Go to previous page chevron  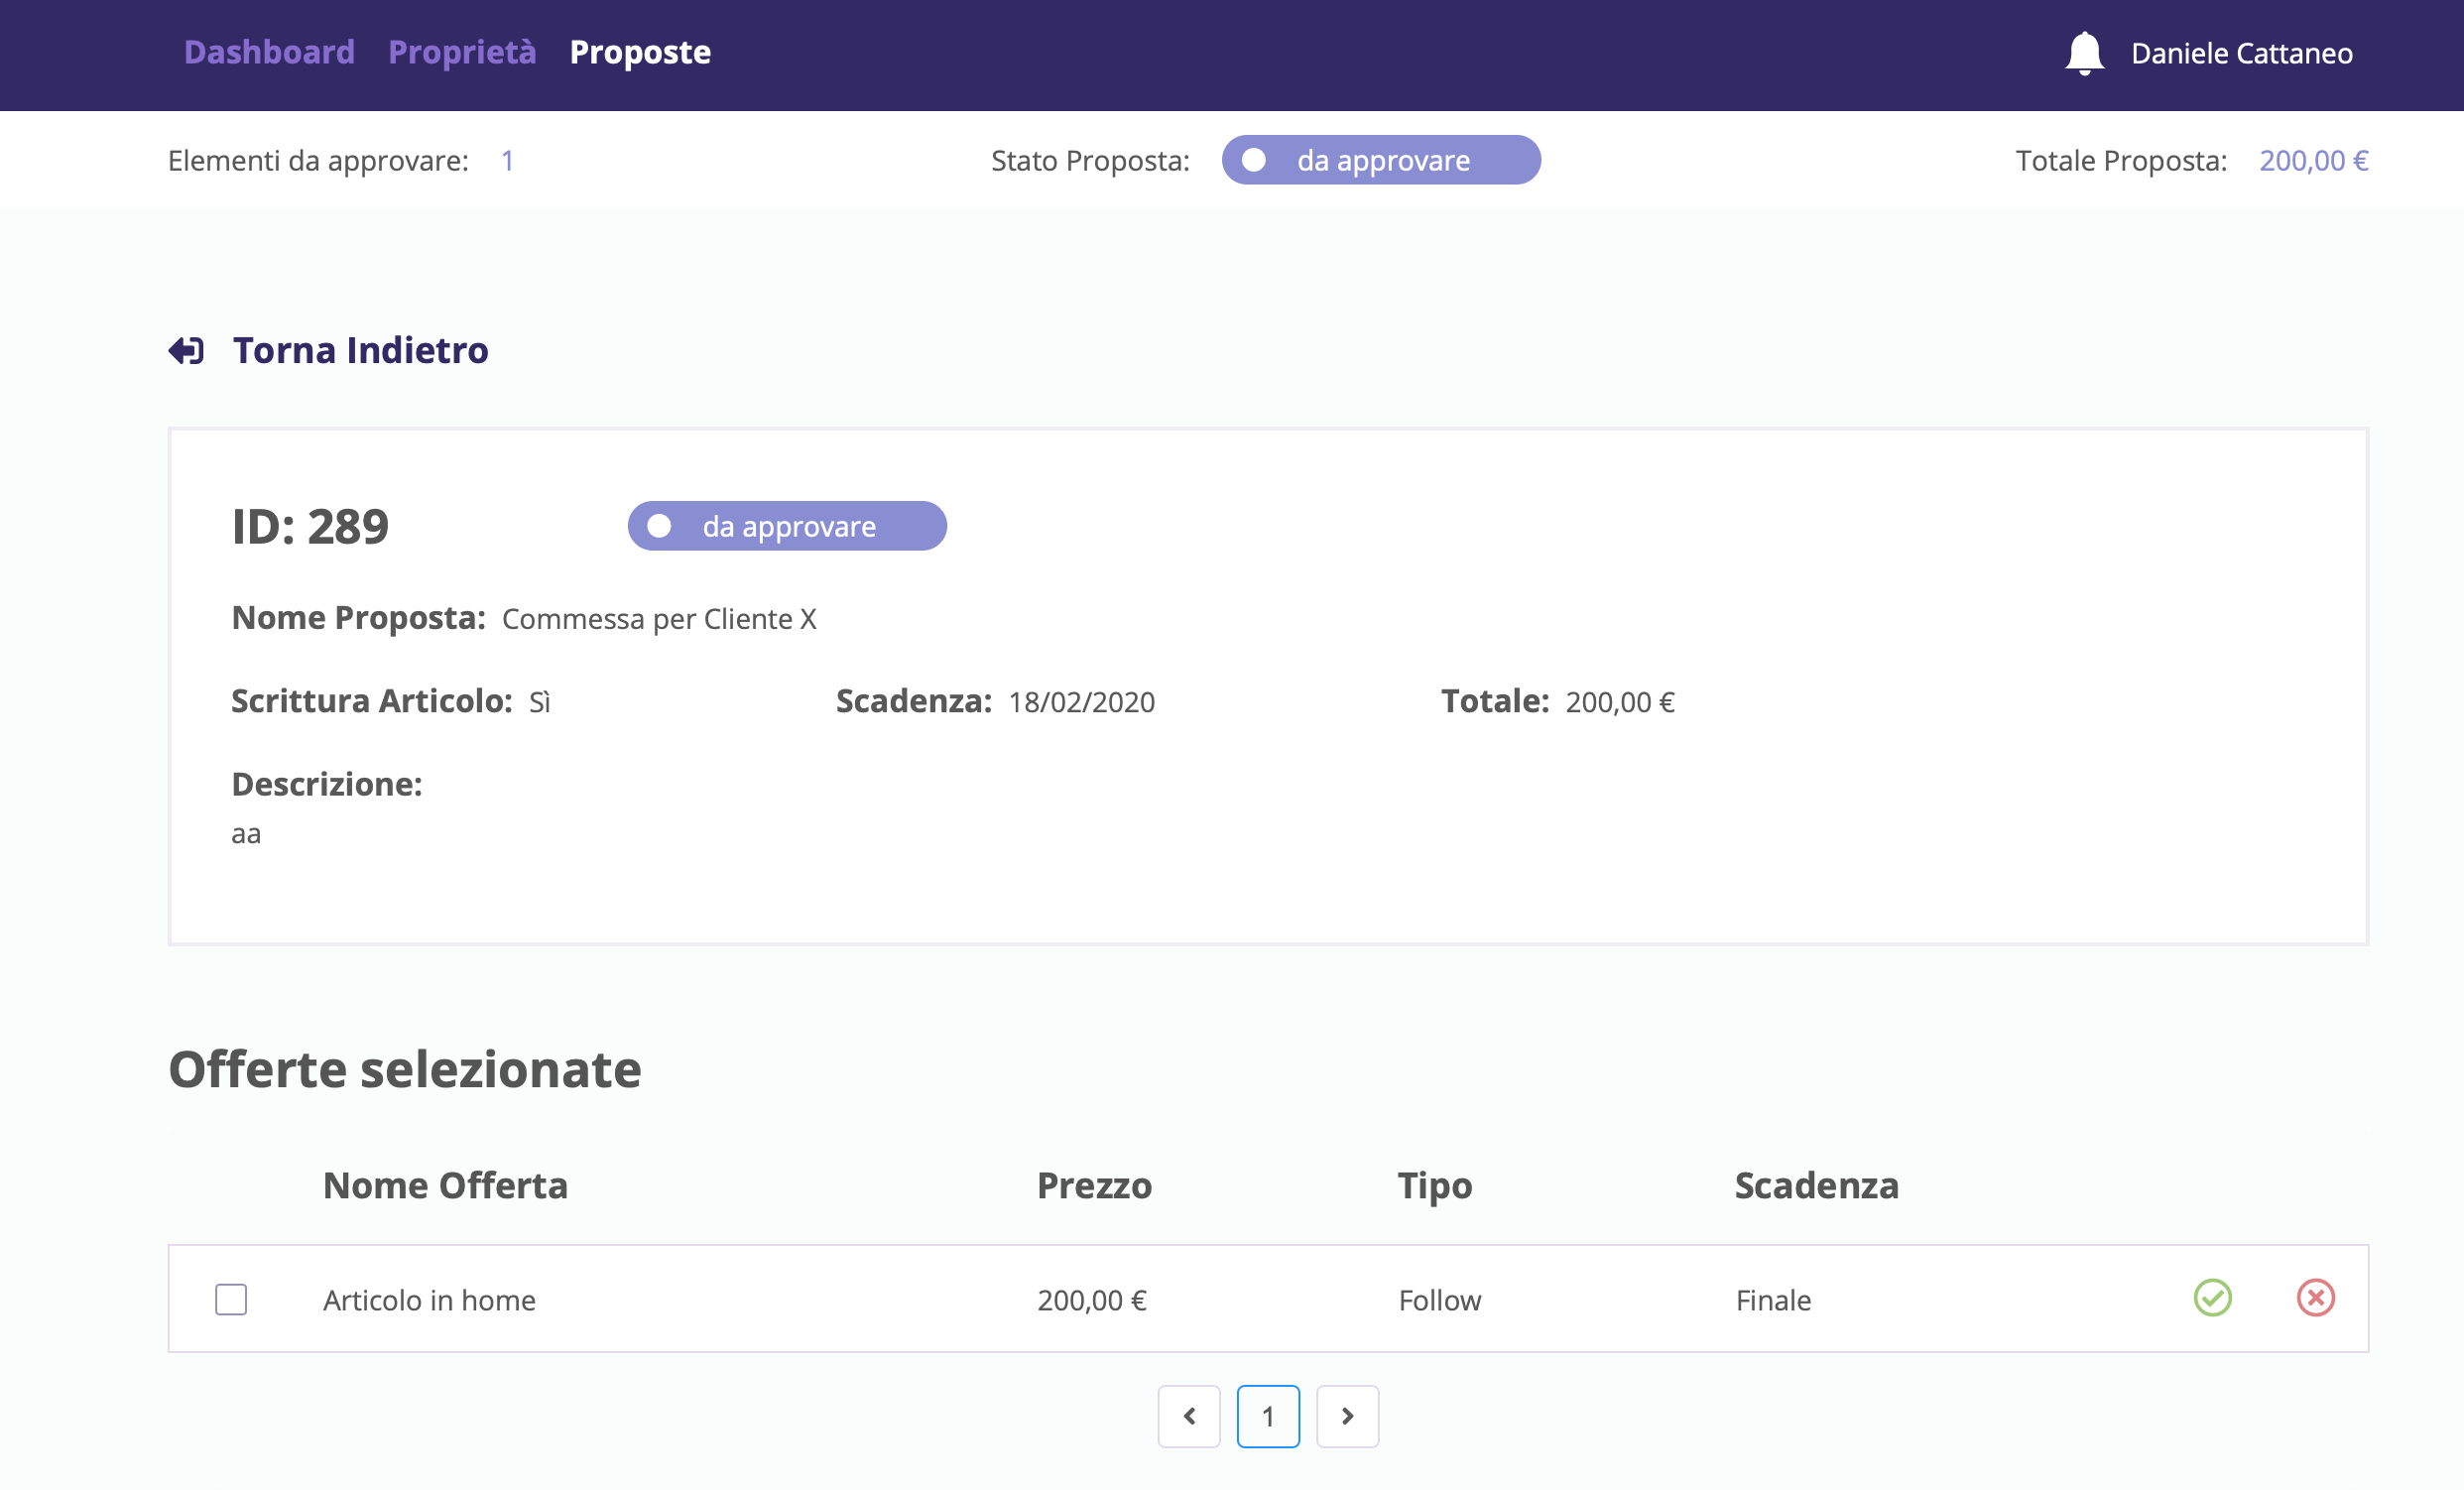(1189, 1416)
